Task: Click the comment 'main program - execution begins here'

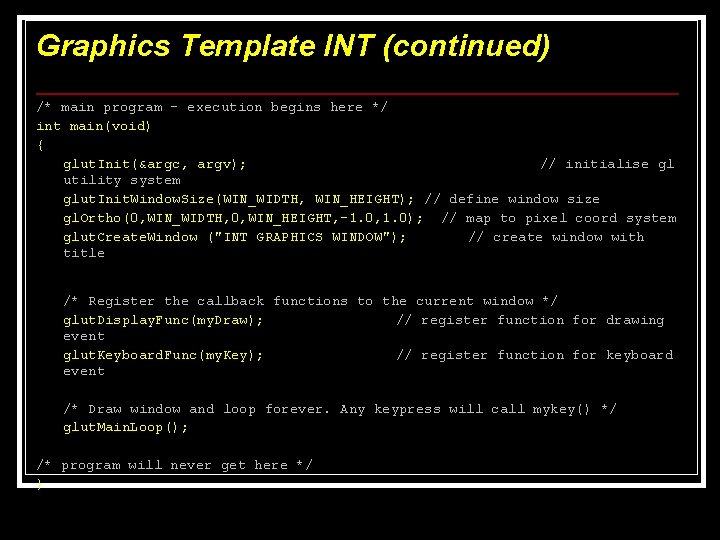Action: [212, 107]
